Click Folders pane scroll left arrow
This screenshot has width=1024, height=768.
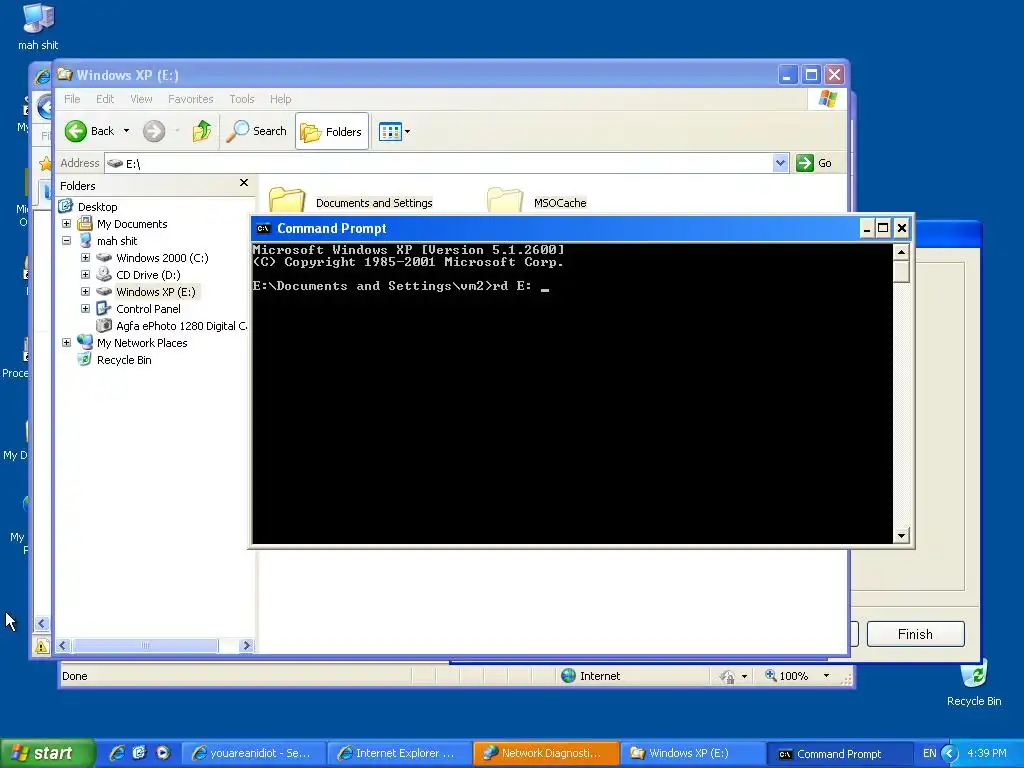coord(63,645)
